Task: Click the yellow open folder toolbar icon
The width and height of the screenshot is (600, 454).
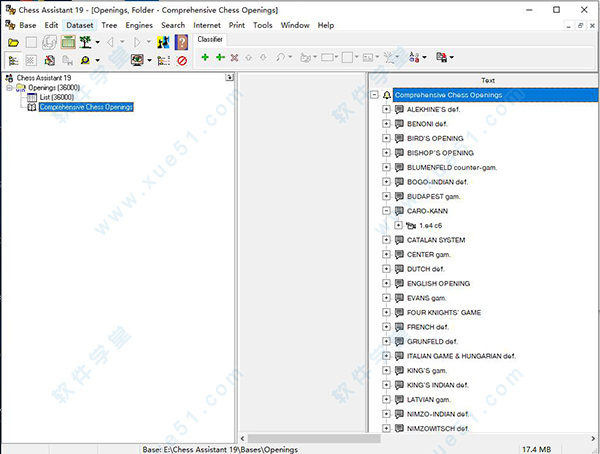Action: (13, 43)
